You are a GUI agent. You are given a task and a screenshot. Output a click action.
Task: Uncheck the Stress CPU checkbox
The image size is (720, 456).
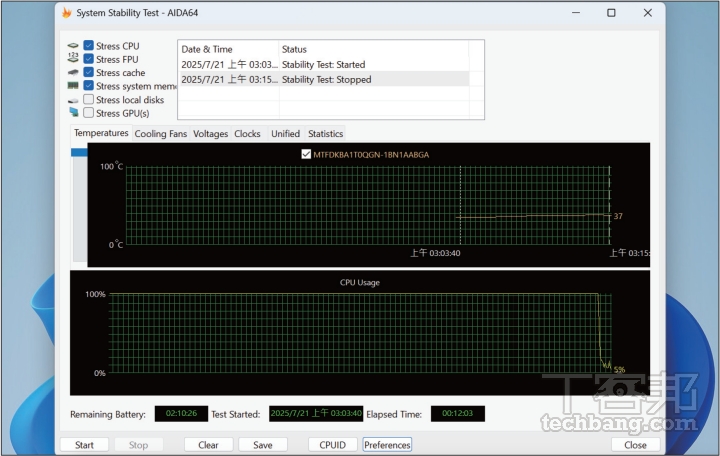(x=89, y=46)
